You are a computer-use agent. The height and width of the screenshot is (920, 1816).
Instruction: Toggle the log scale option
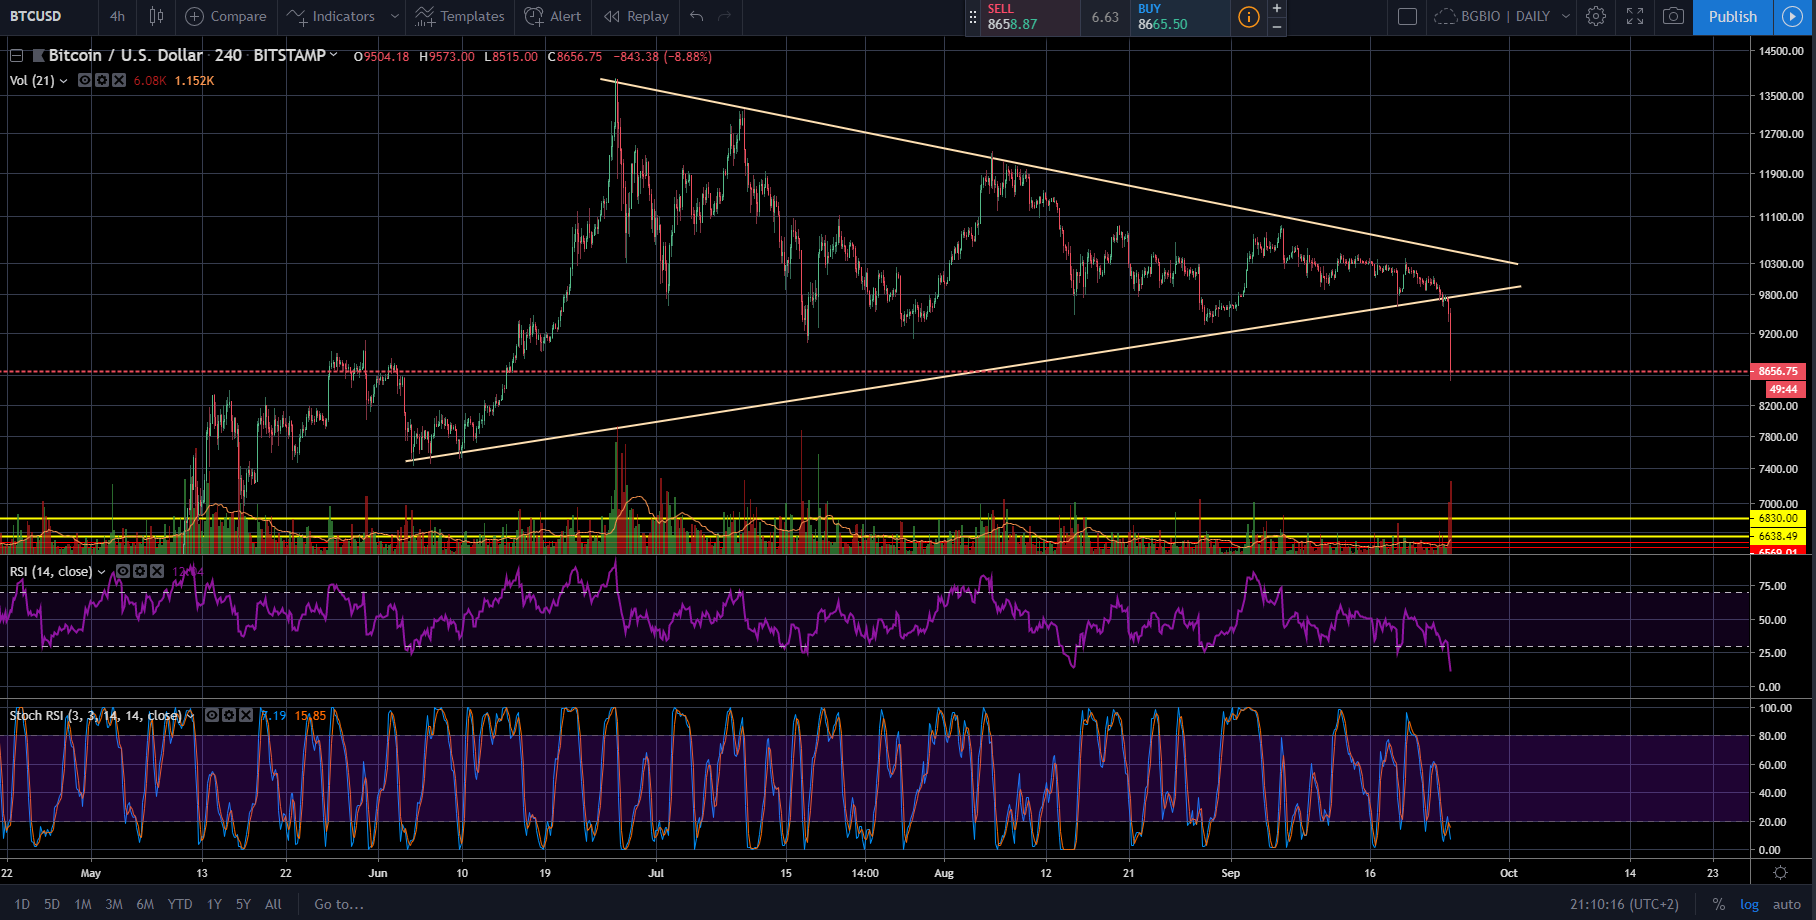pyautogui.click(x=1749, y=904)
